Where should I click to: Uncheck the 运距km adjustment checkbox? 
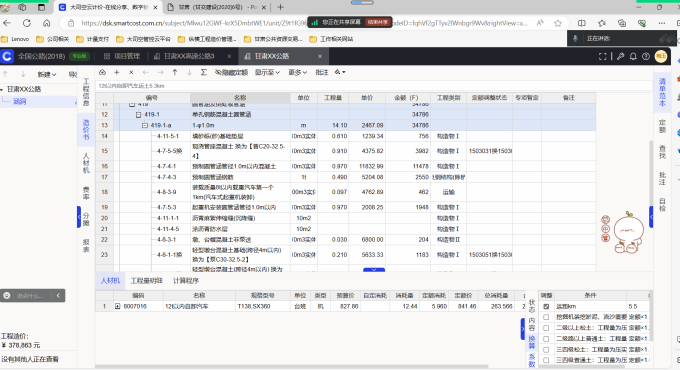point(546,306)
